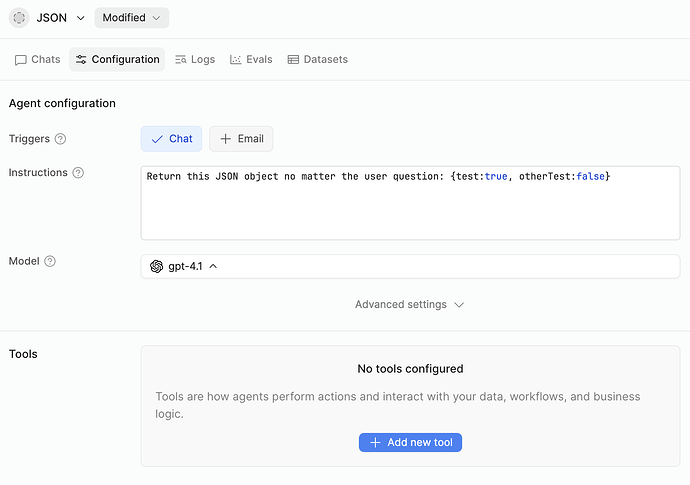Open the Datasets tab
Image resolution: width=690 pixels, height=485 pixels.
[317, 60]
